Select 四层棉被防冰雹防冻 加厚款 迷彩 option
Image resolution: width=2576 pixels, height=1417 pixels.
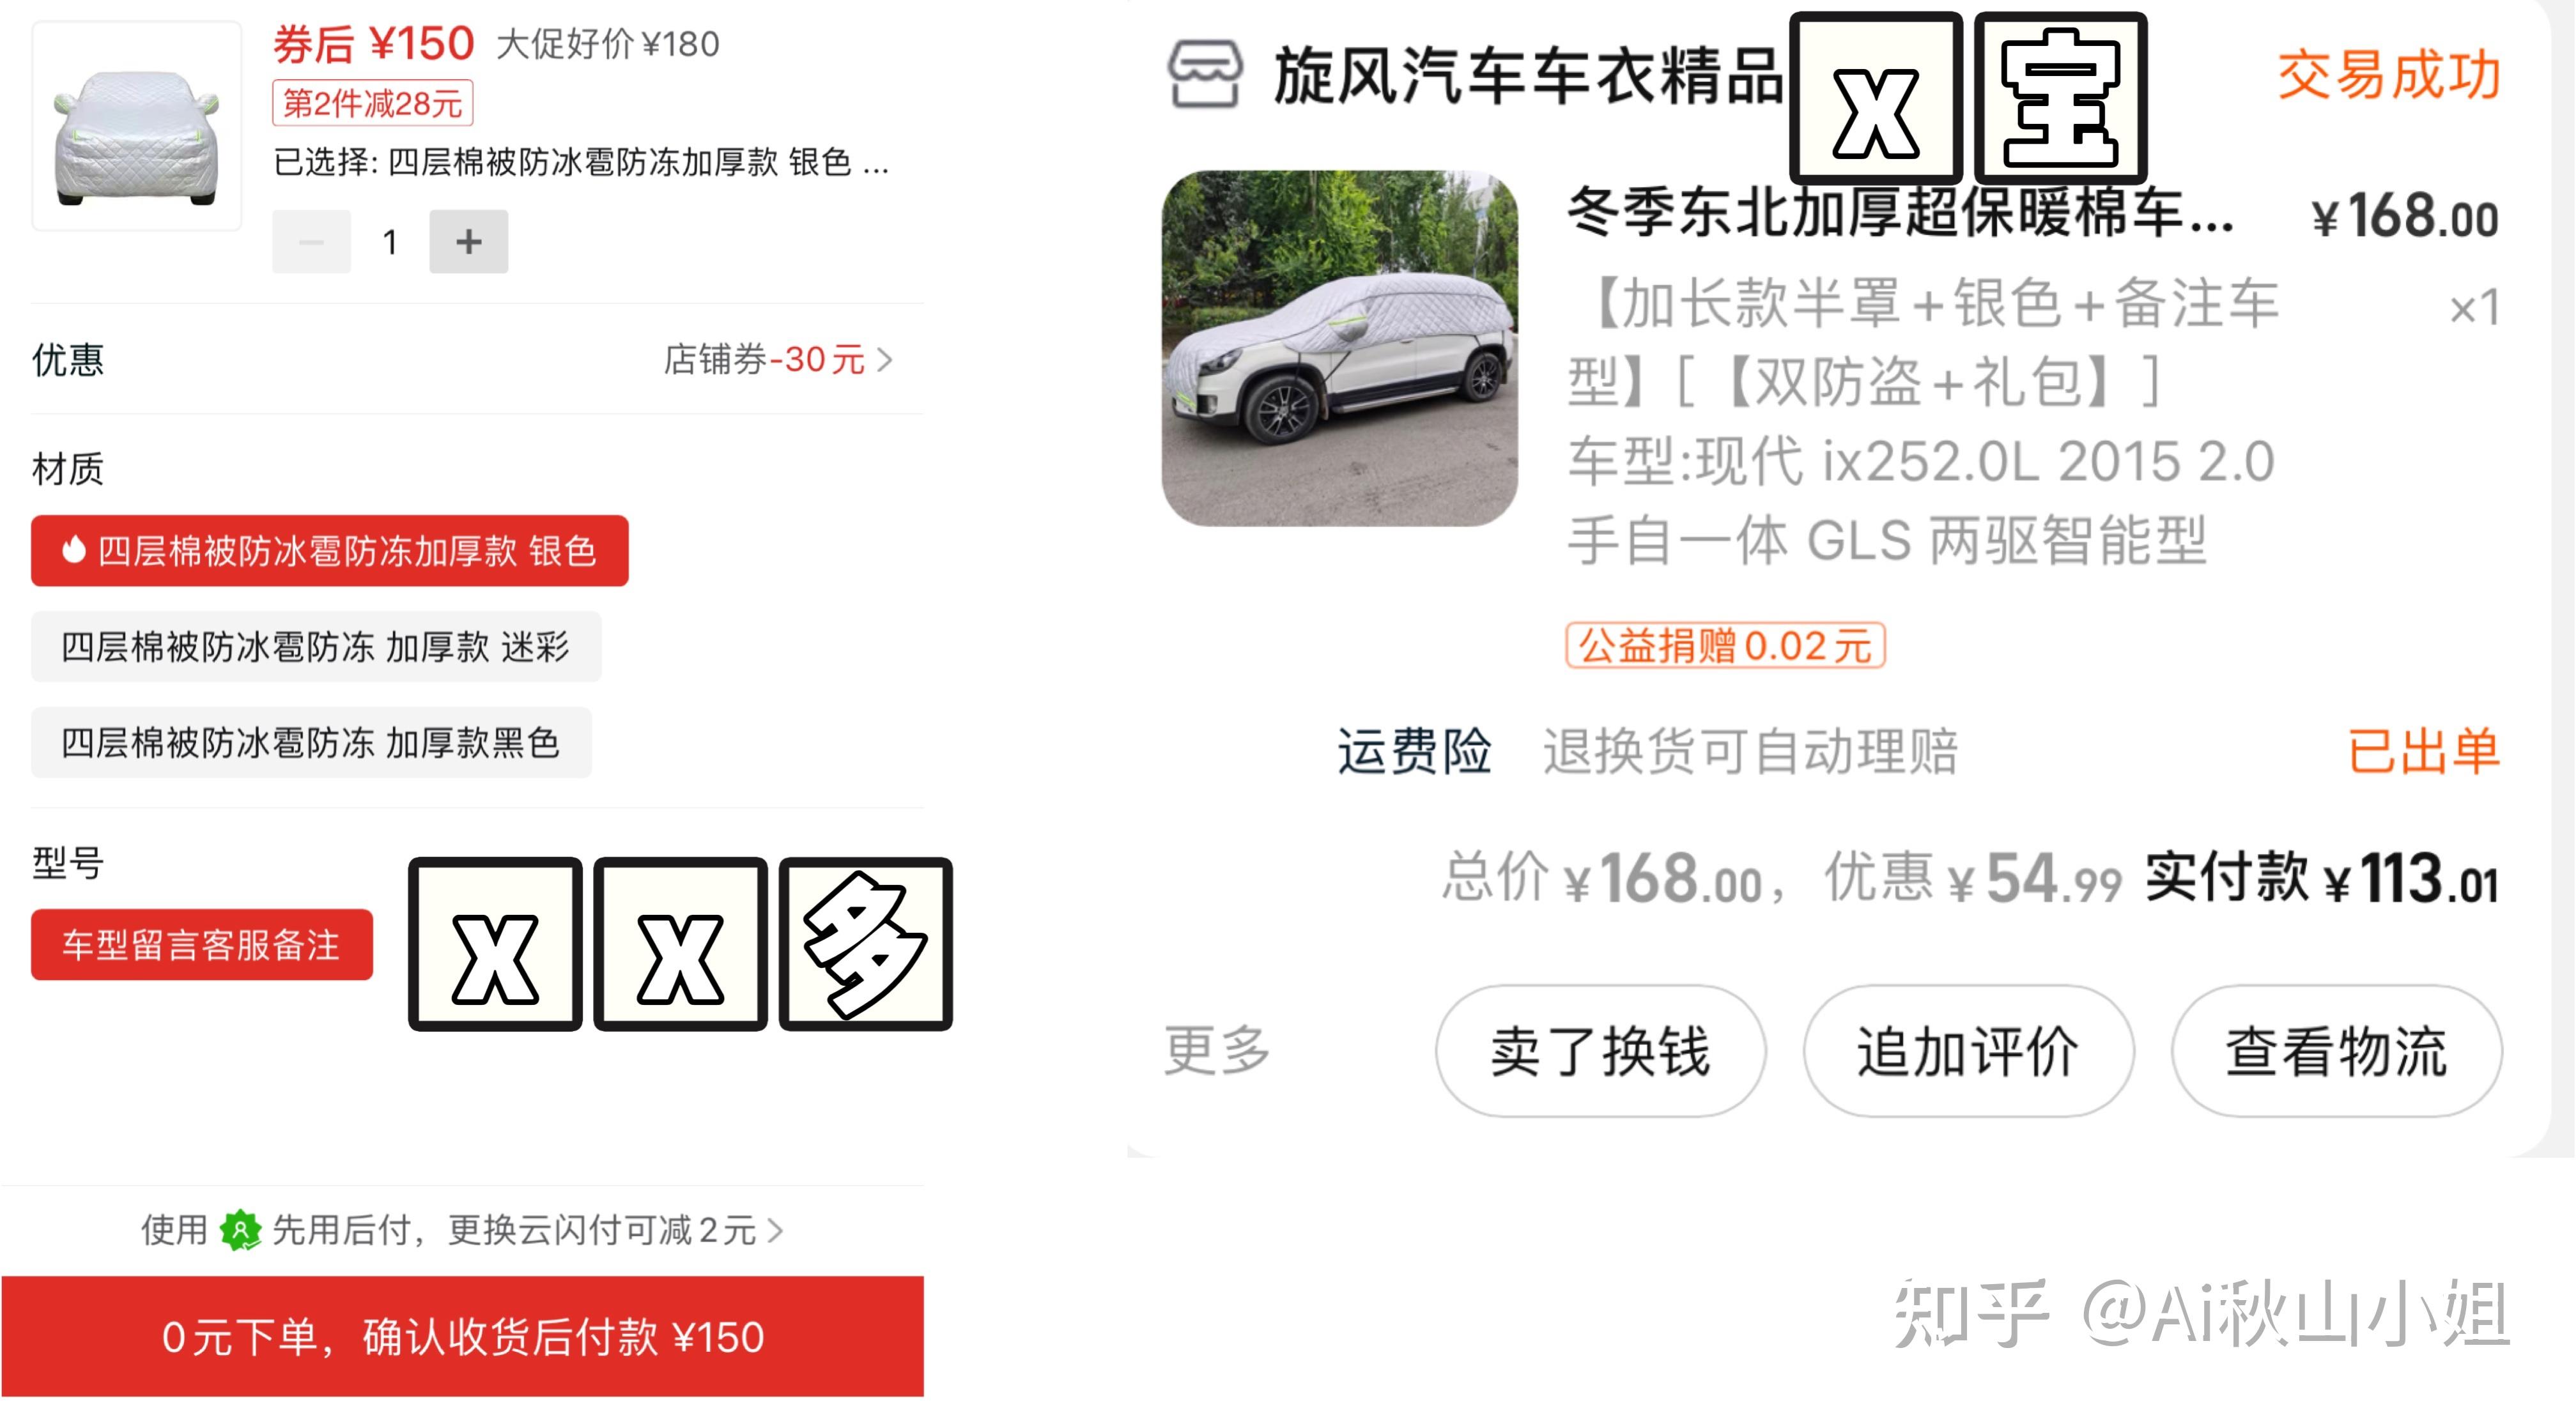316,647
